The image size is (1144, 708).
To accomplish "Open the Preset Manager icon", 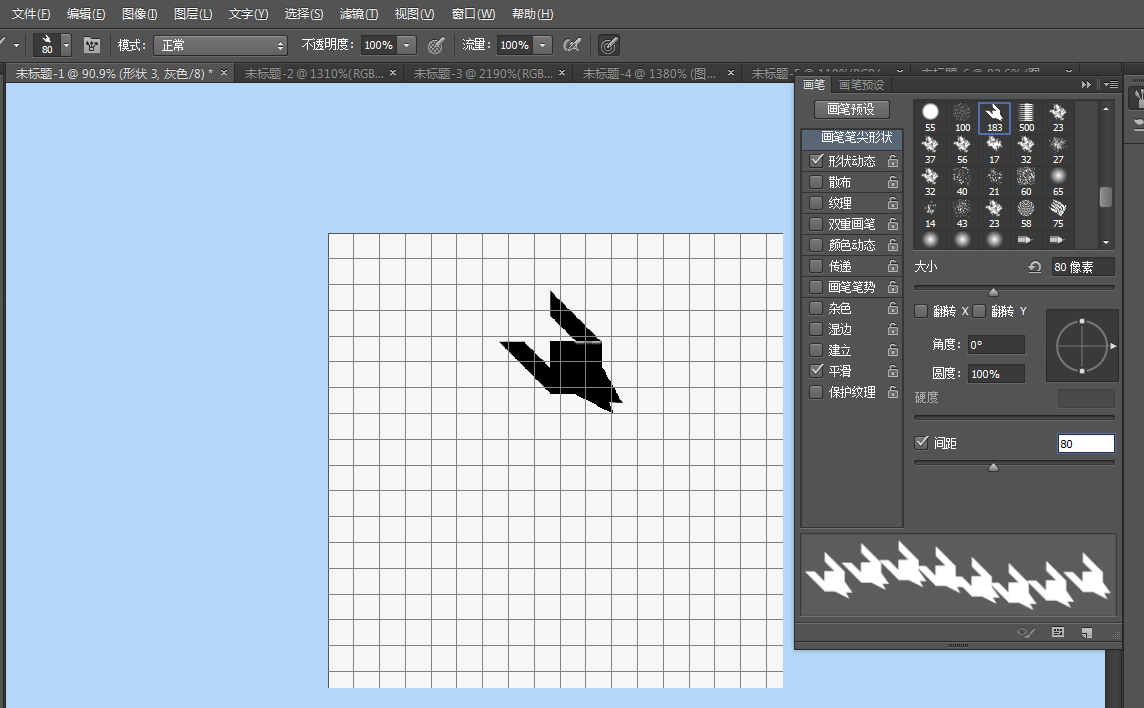I will 1058,633.
